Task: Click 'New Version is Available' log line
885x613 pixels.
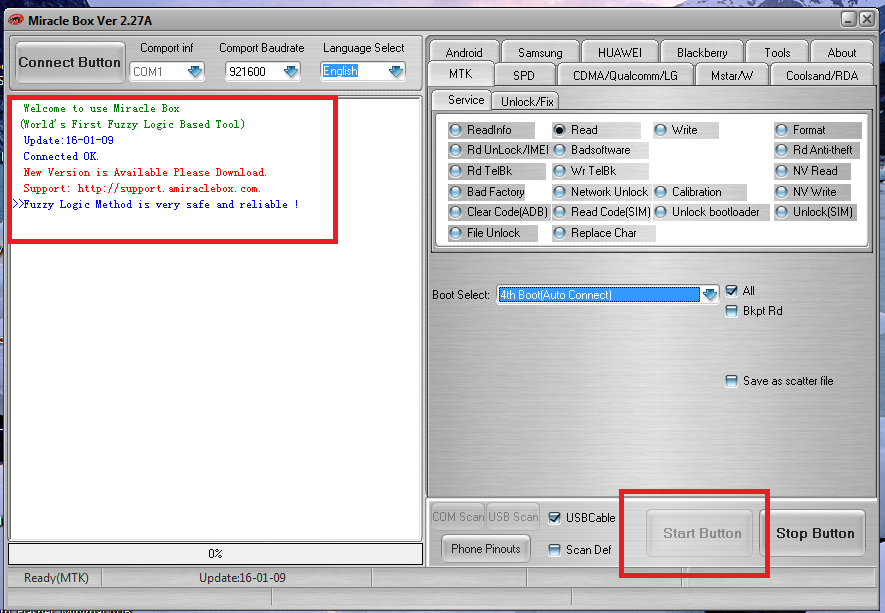Action: [145, 173]
